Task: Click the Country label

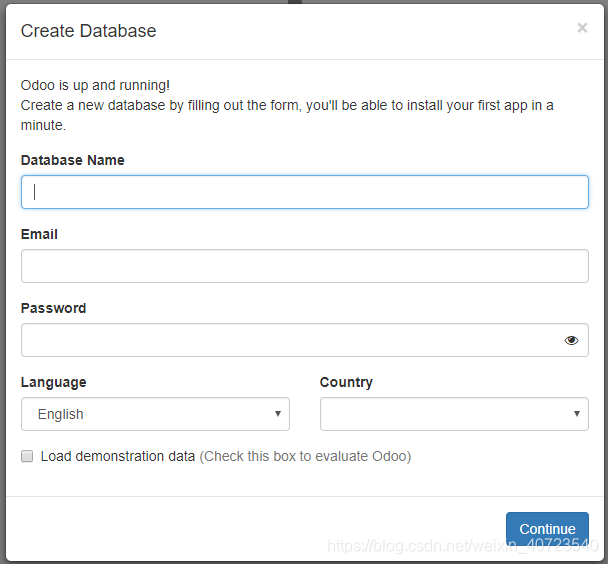Action: 346,382
